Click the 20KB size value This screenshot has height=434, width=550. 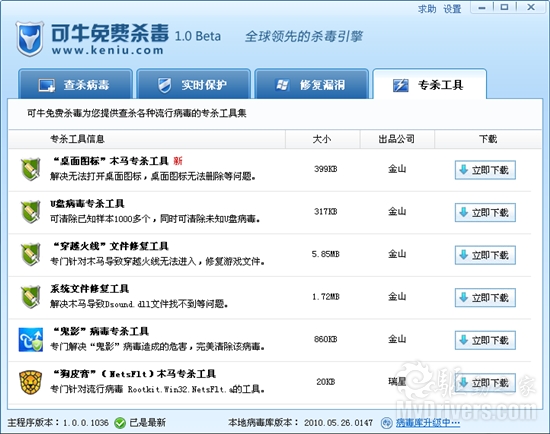[326, 382]
